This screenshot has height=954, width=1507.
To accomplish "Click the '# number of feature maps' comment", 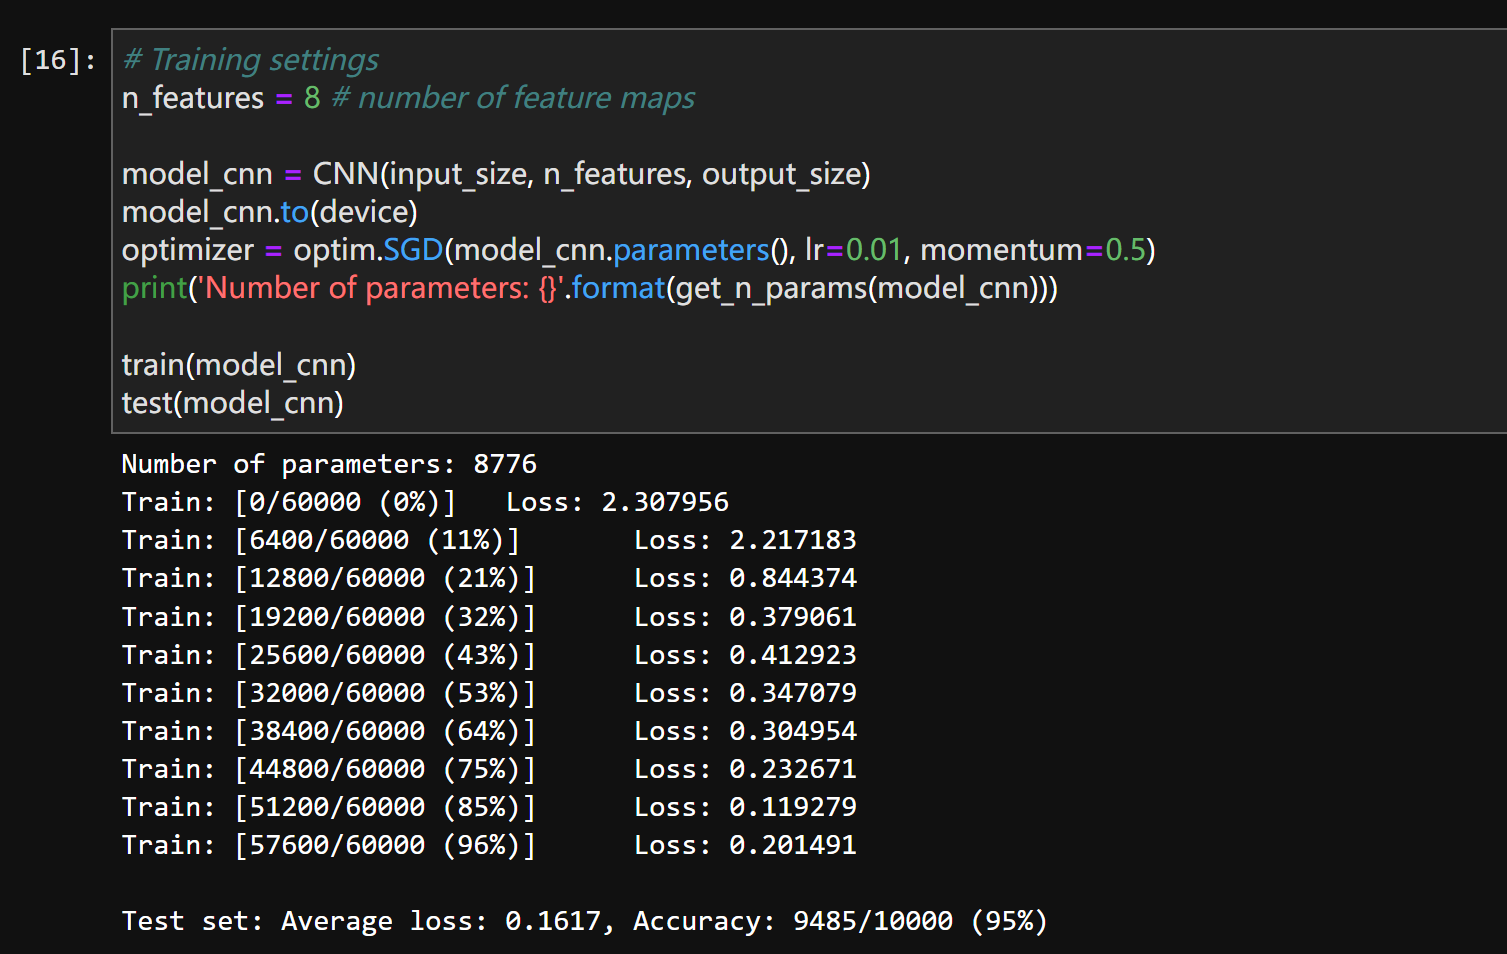I will point(513,98).
